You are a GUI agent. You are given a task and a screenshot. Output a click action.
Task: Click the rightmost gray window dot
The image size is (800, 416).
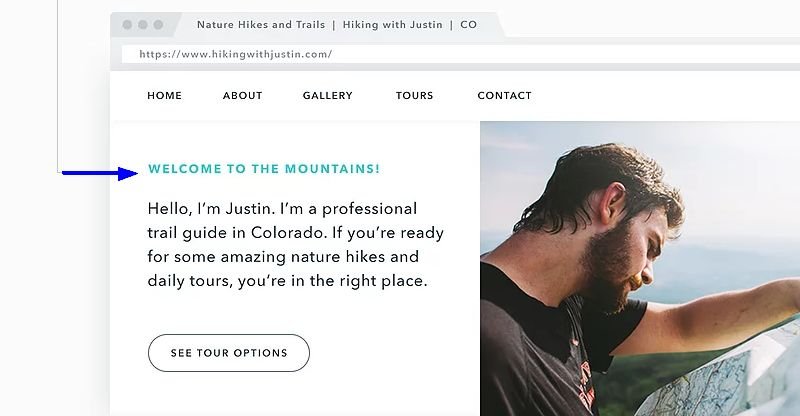(x=158, y=25)
